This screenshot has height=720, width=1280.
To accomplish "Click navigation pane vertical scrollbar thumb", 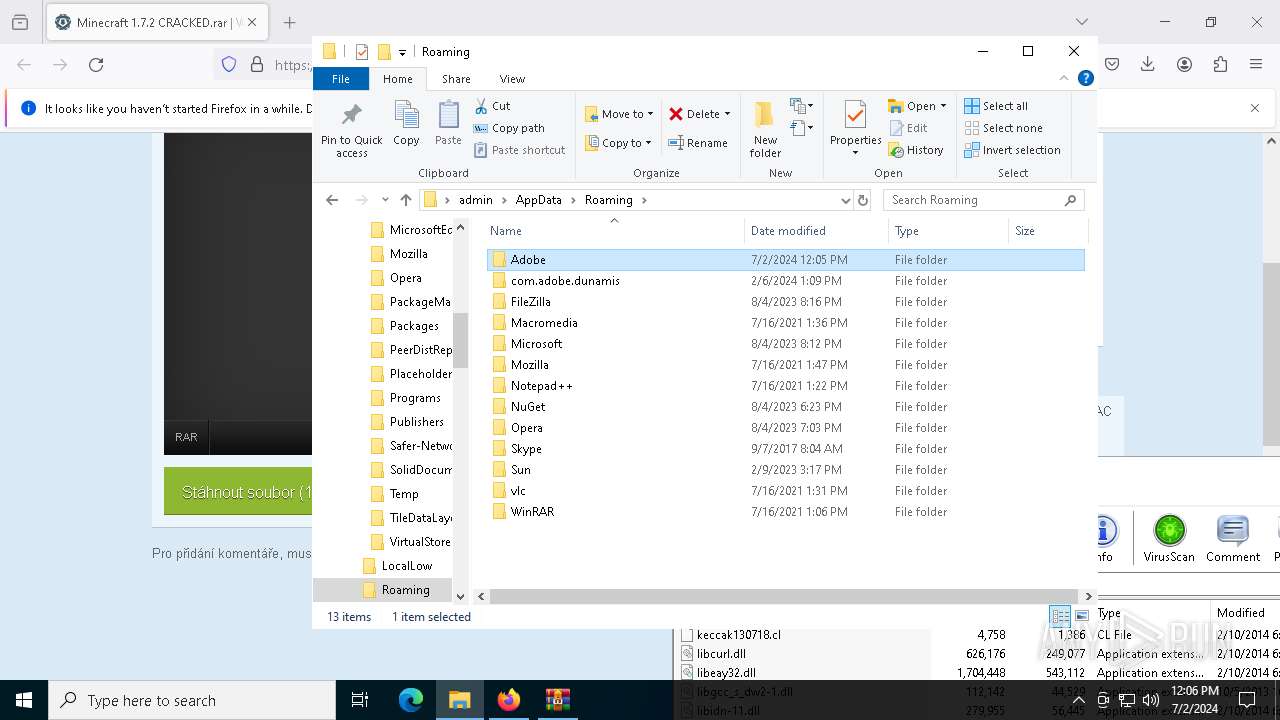I will tap(460, 340).
